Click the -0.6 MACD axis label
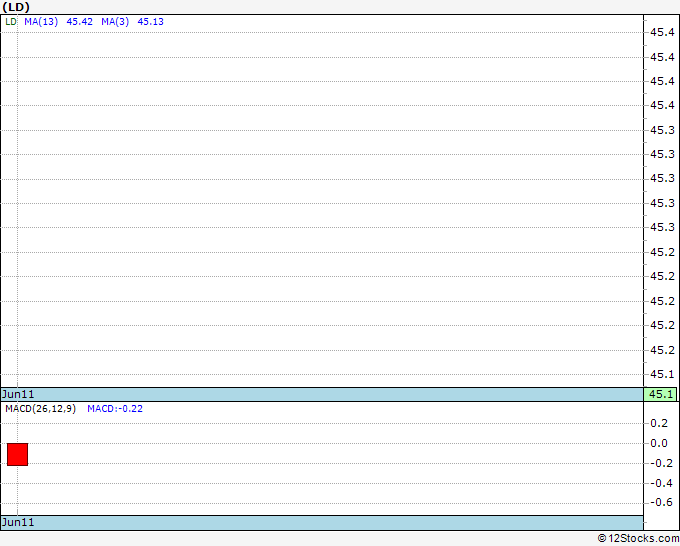Viewport: 680px width, 546px height. tap(661, 503)
